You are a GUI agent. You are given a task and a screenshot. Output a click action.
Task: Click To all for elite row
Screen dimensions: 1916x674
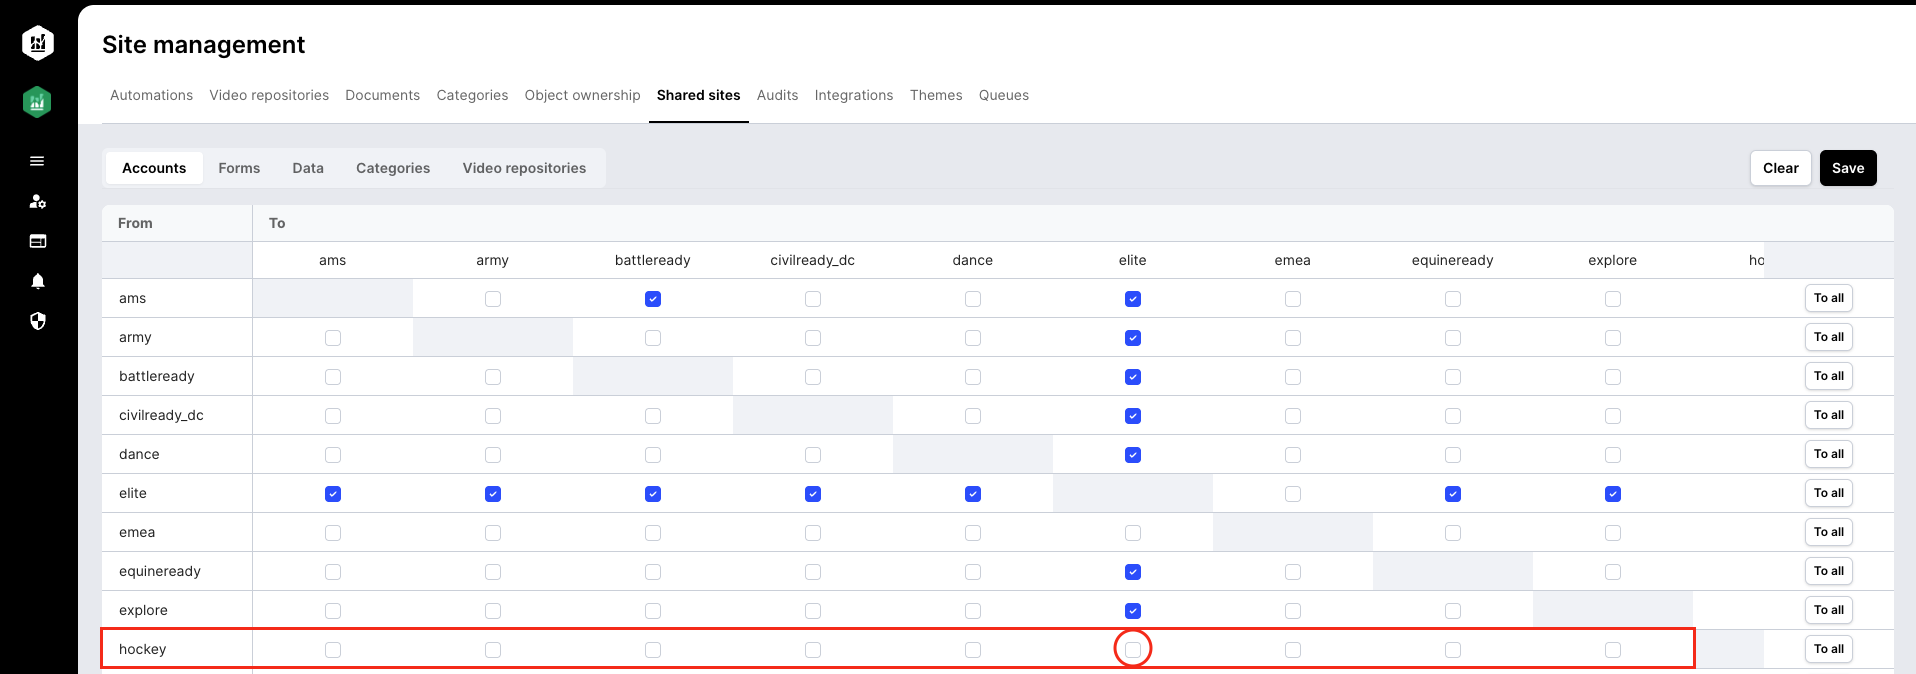coord(1828,493)
